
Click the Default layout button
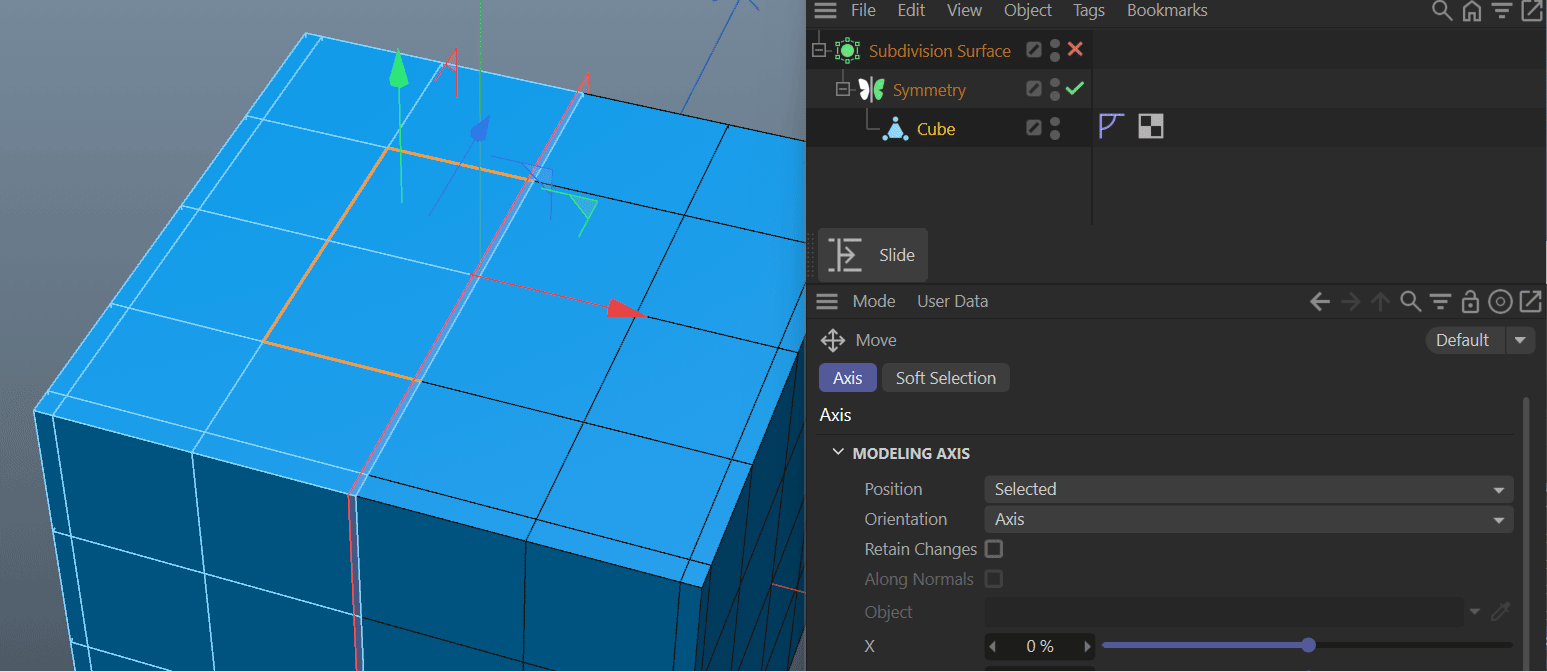[x=1462, y=340]
